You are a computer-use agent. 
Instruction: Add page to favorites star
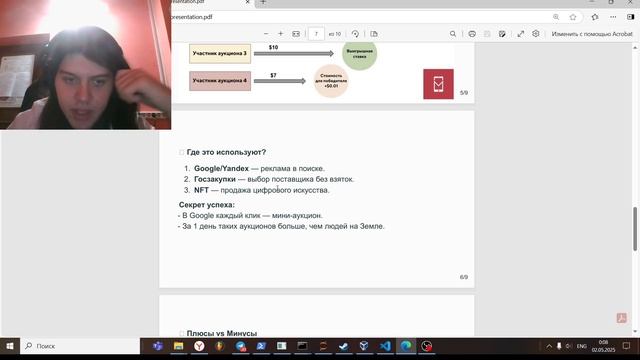tap(573, 17)
